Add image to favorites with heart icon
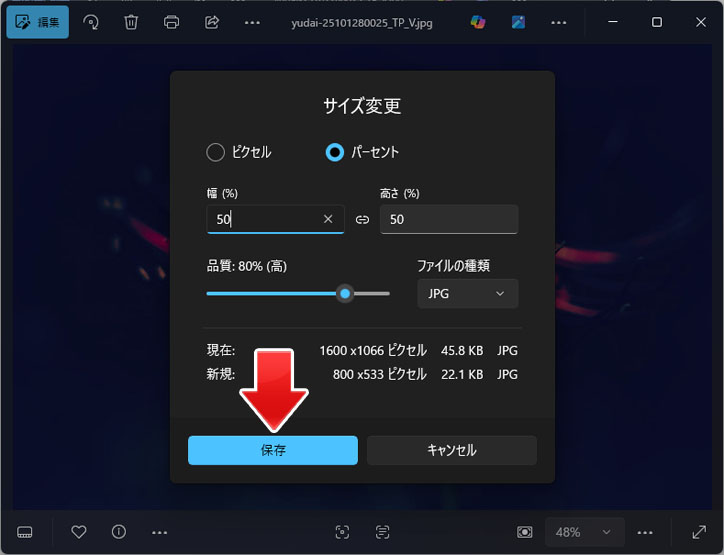 (x=79, y=532)
